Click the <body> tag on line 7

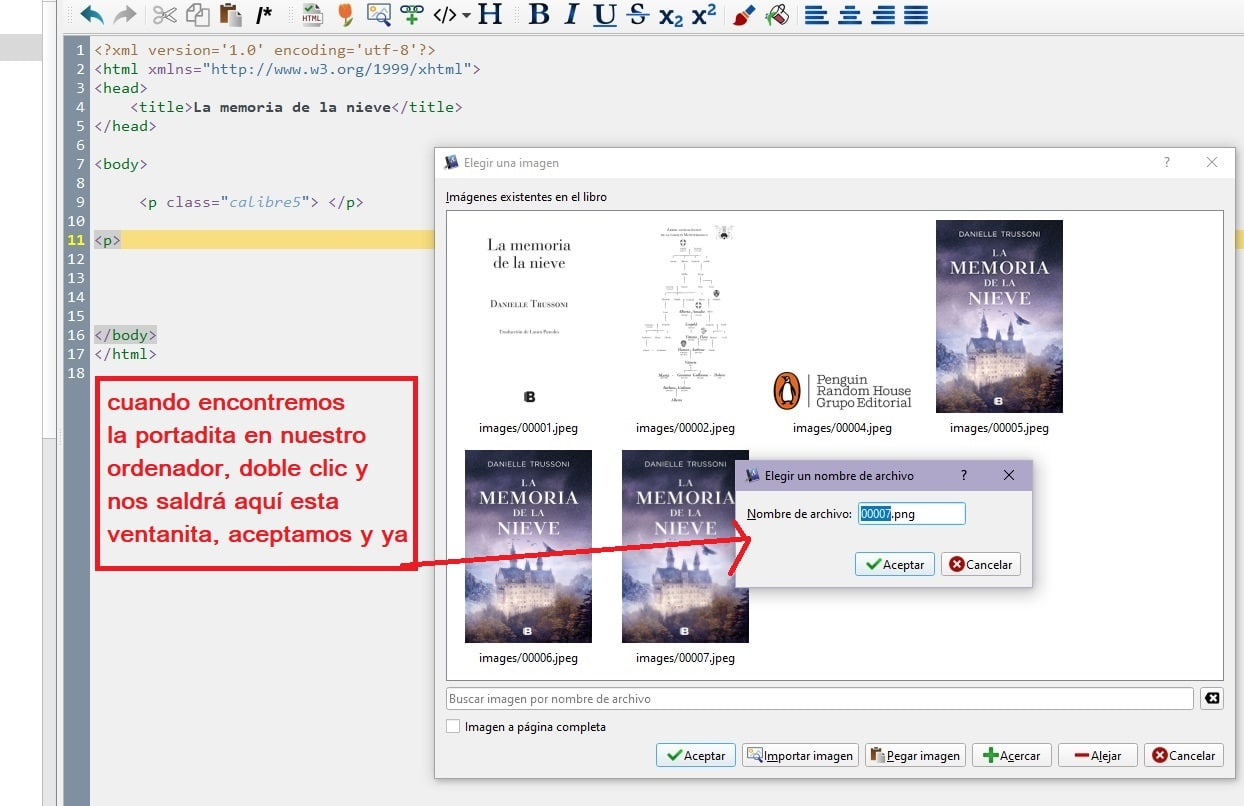point(121,164)
